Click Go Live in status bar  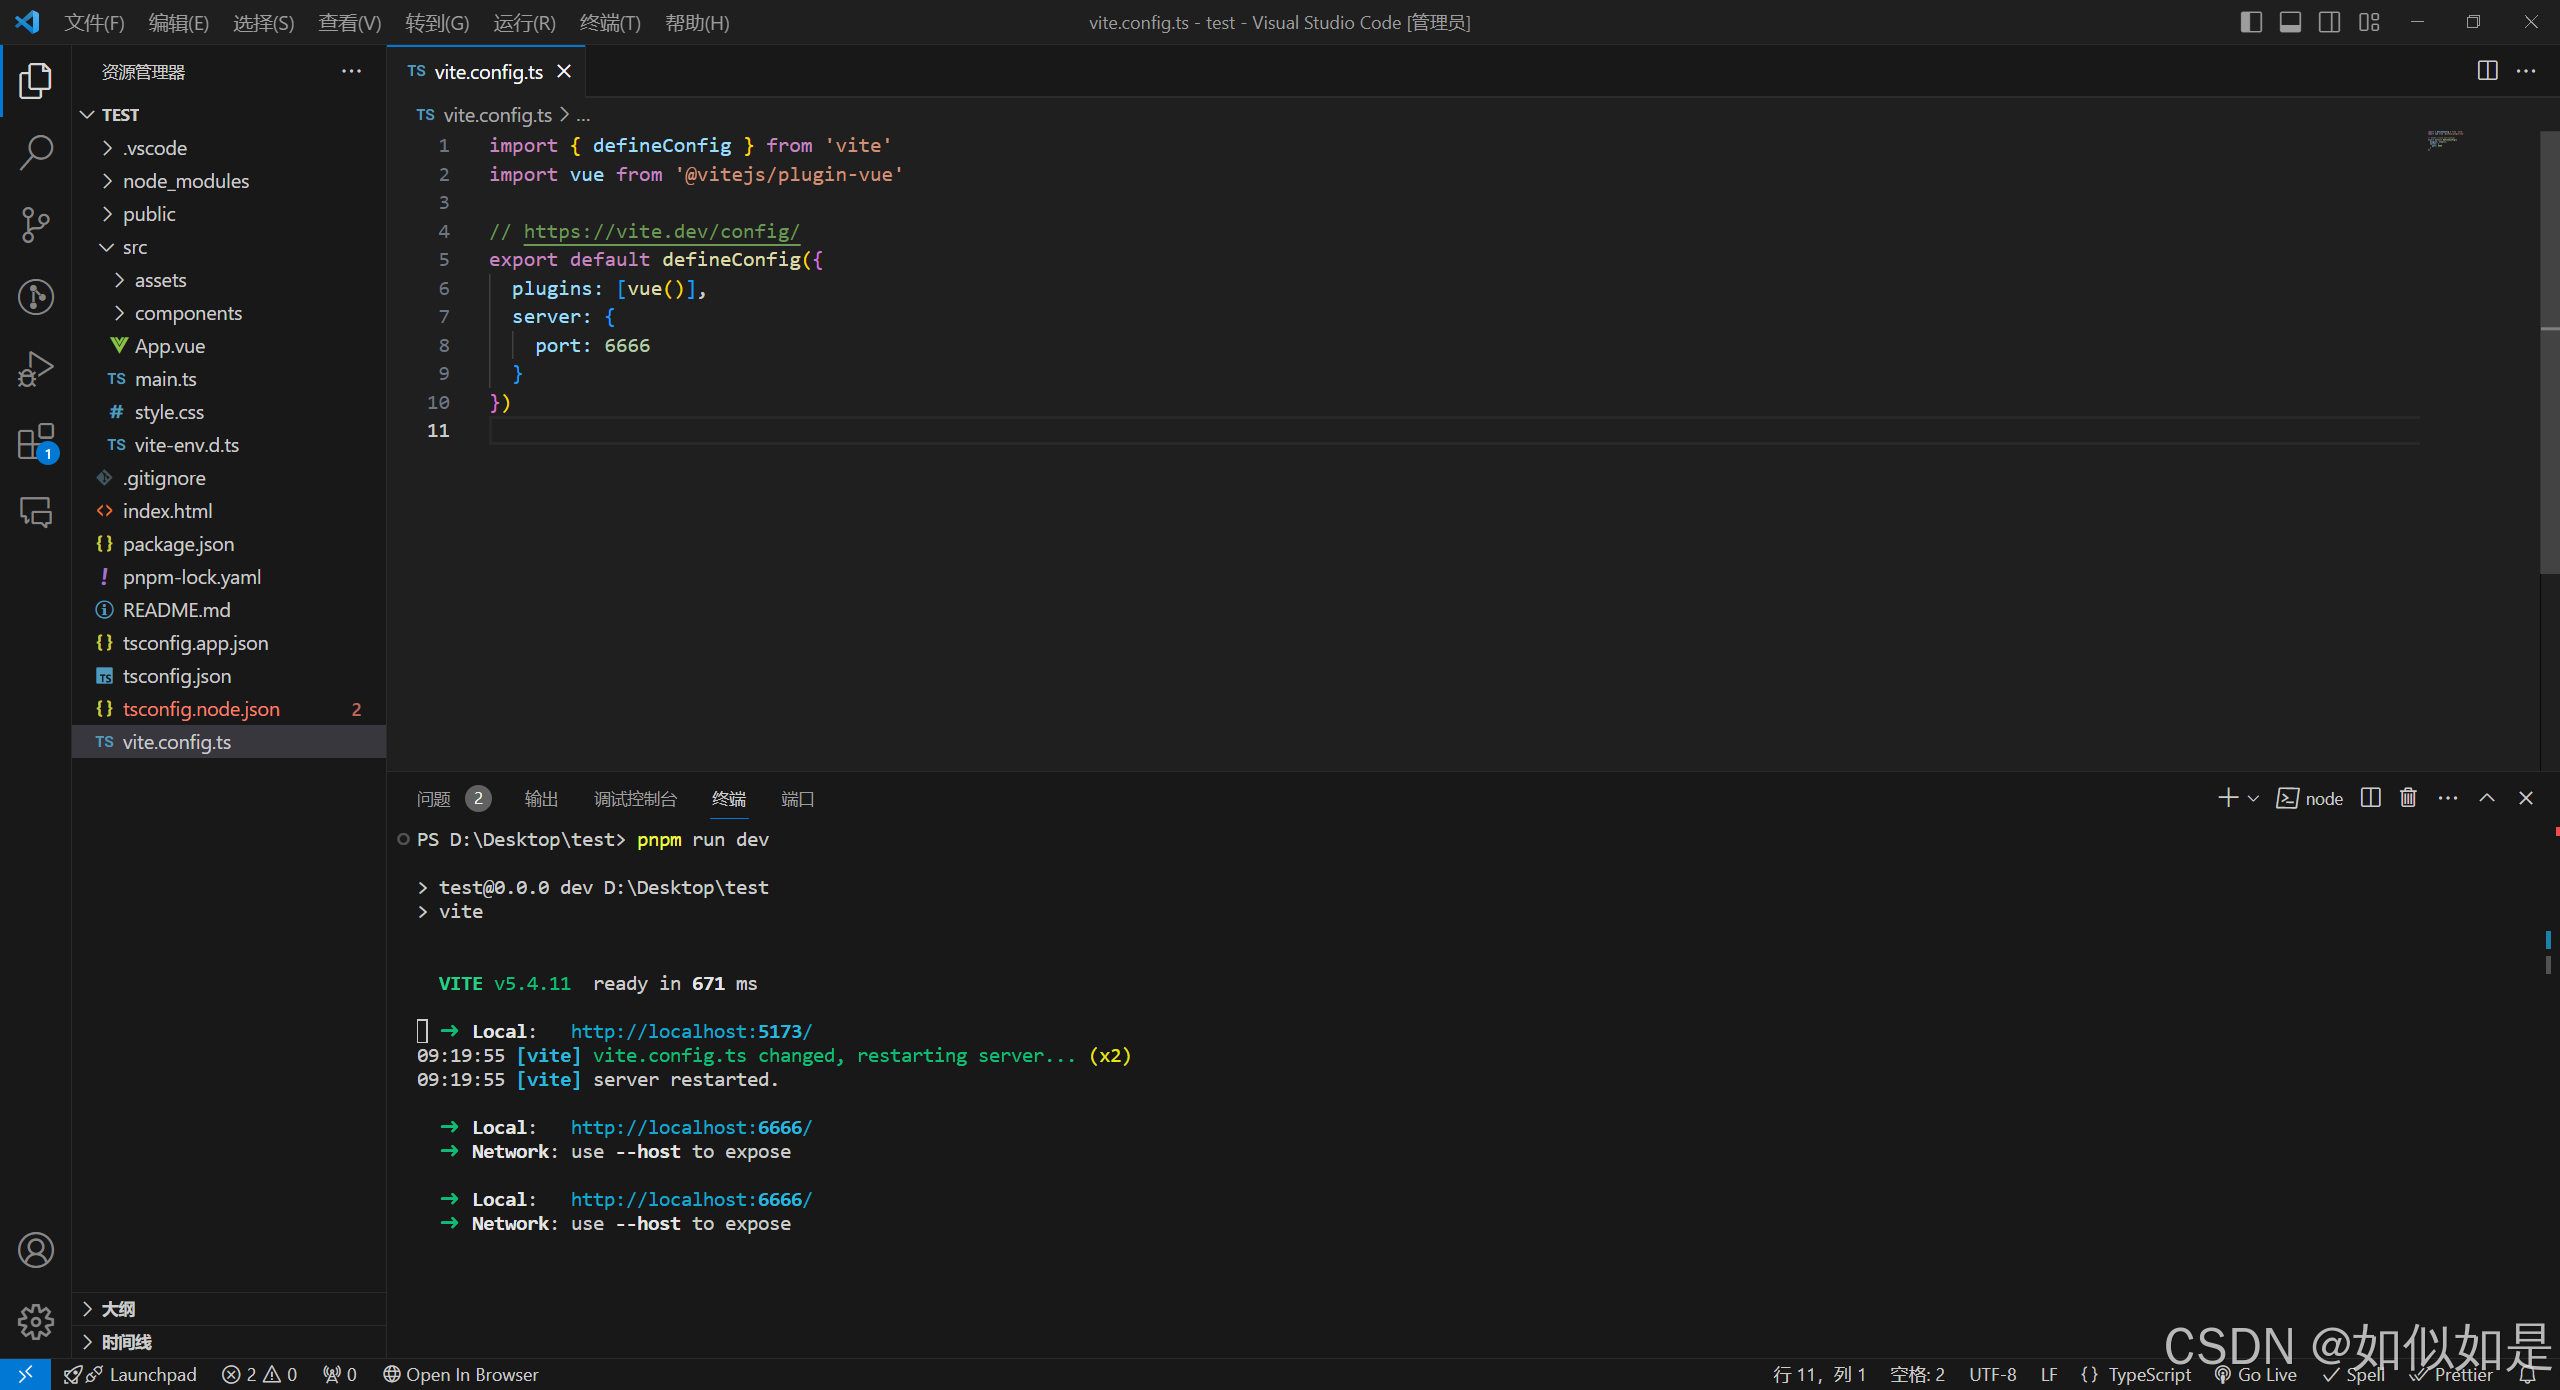click(x=2257, y=1375)
